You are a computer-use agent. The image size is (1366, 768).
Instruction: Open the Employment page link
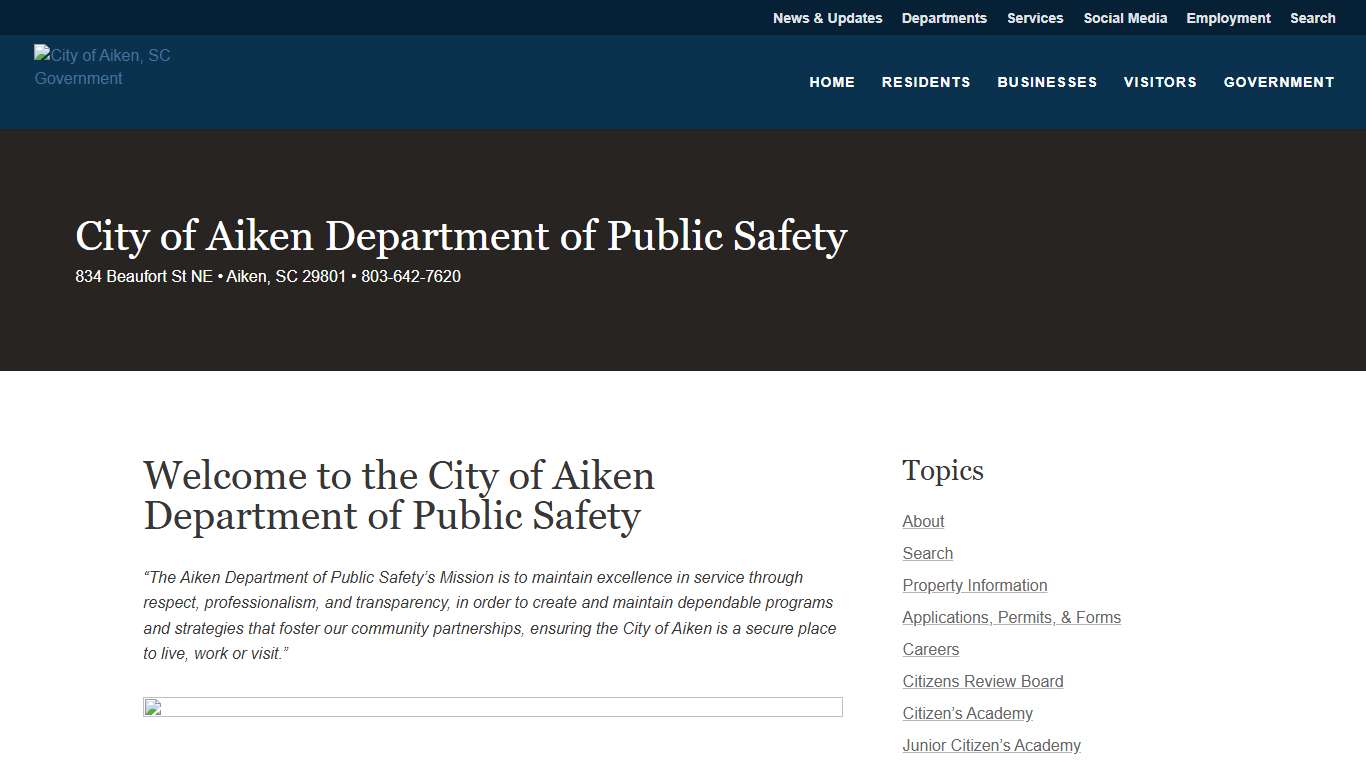(x=1228, y=18)
